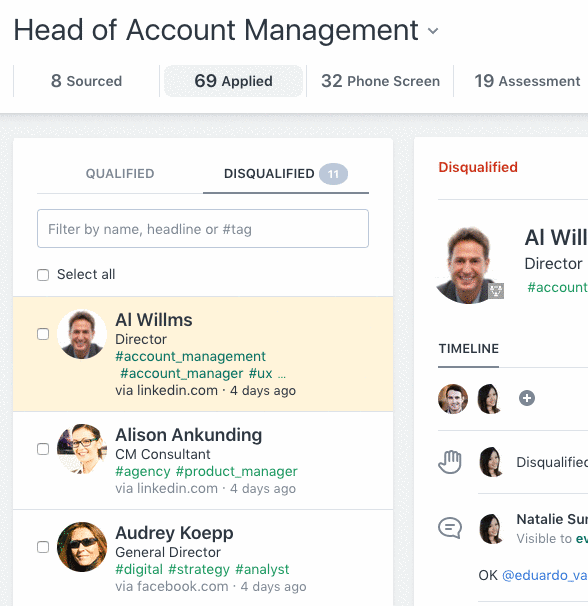
Task: Open the 8 Sourced stage
Action: [87, 81]
